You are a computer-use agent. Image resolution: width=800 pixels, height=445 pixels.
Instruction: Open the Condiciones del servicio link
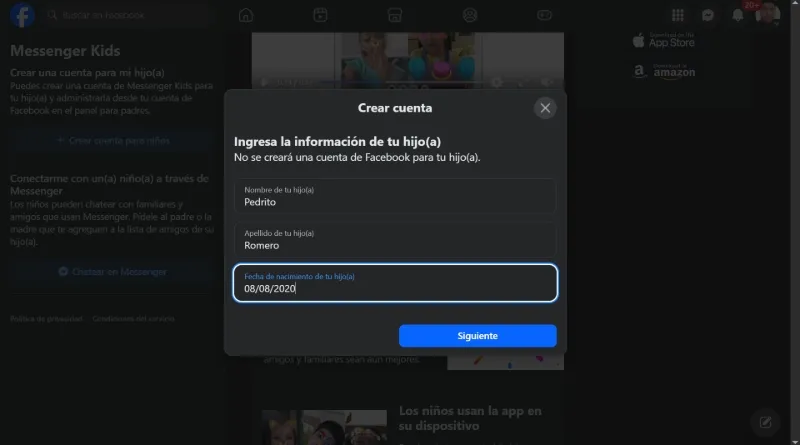[x=134, y=319]
